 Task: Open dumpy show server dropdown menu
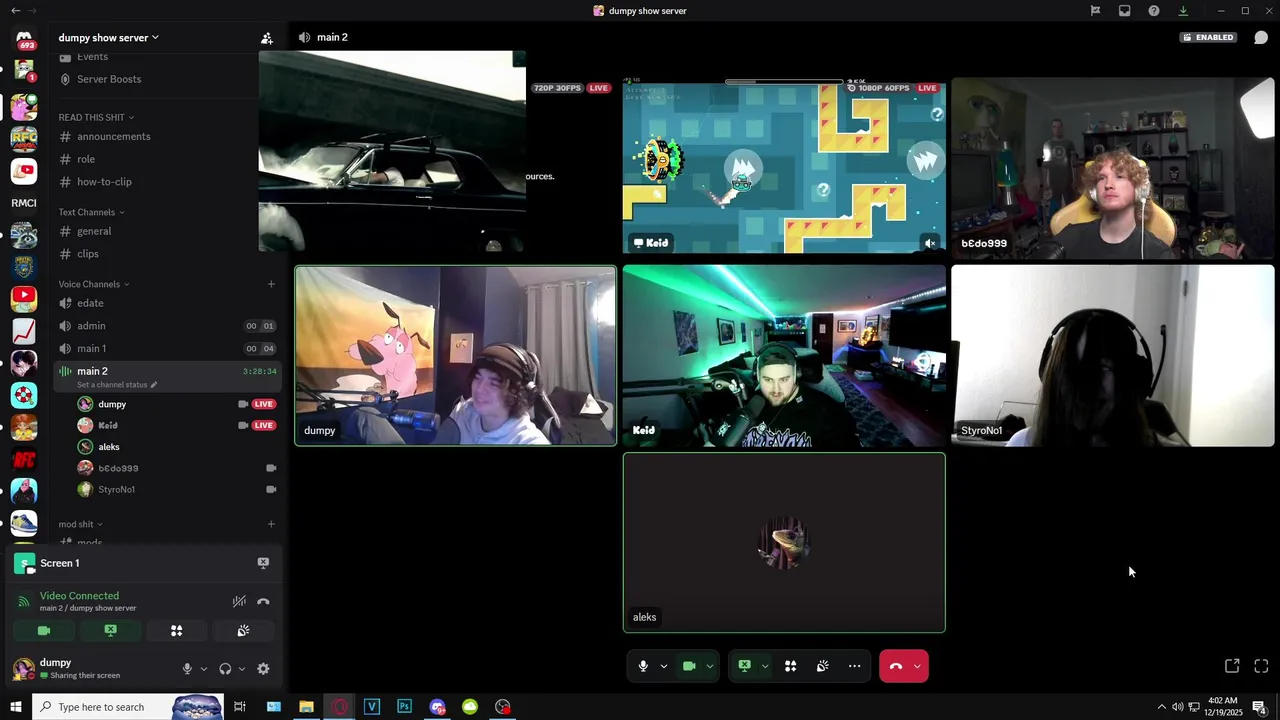(109, 38)
